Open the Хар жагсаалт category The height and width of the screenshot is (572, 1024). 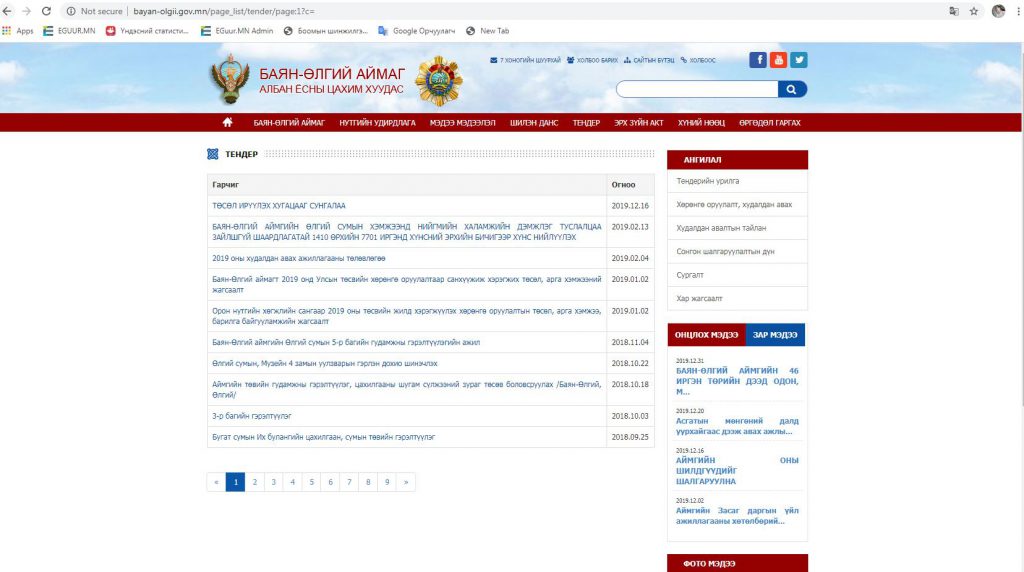[x=699, y=298]
